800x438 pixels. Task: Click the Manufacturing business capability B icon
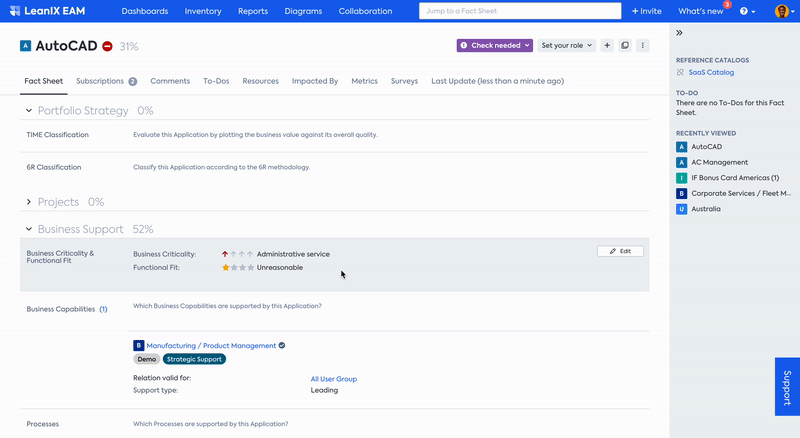tap(138, 346)
